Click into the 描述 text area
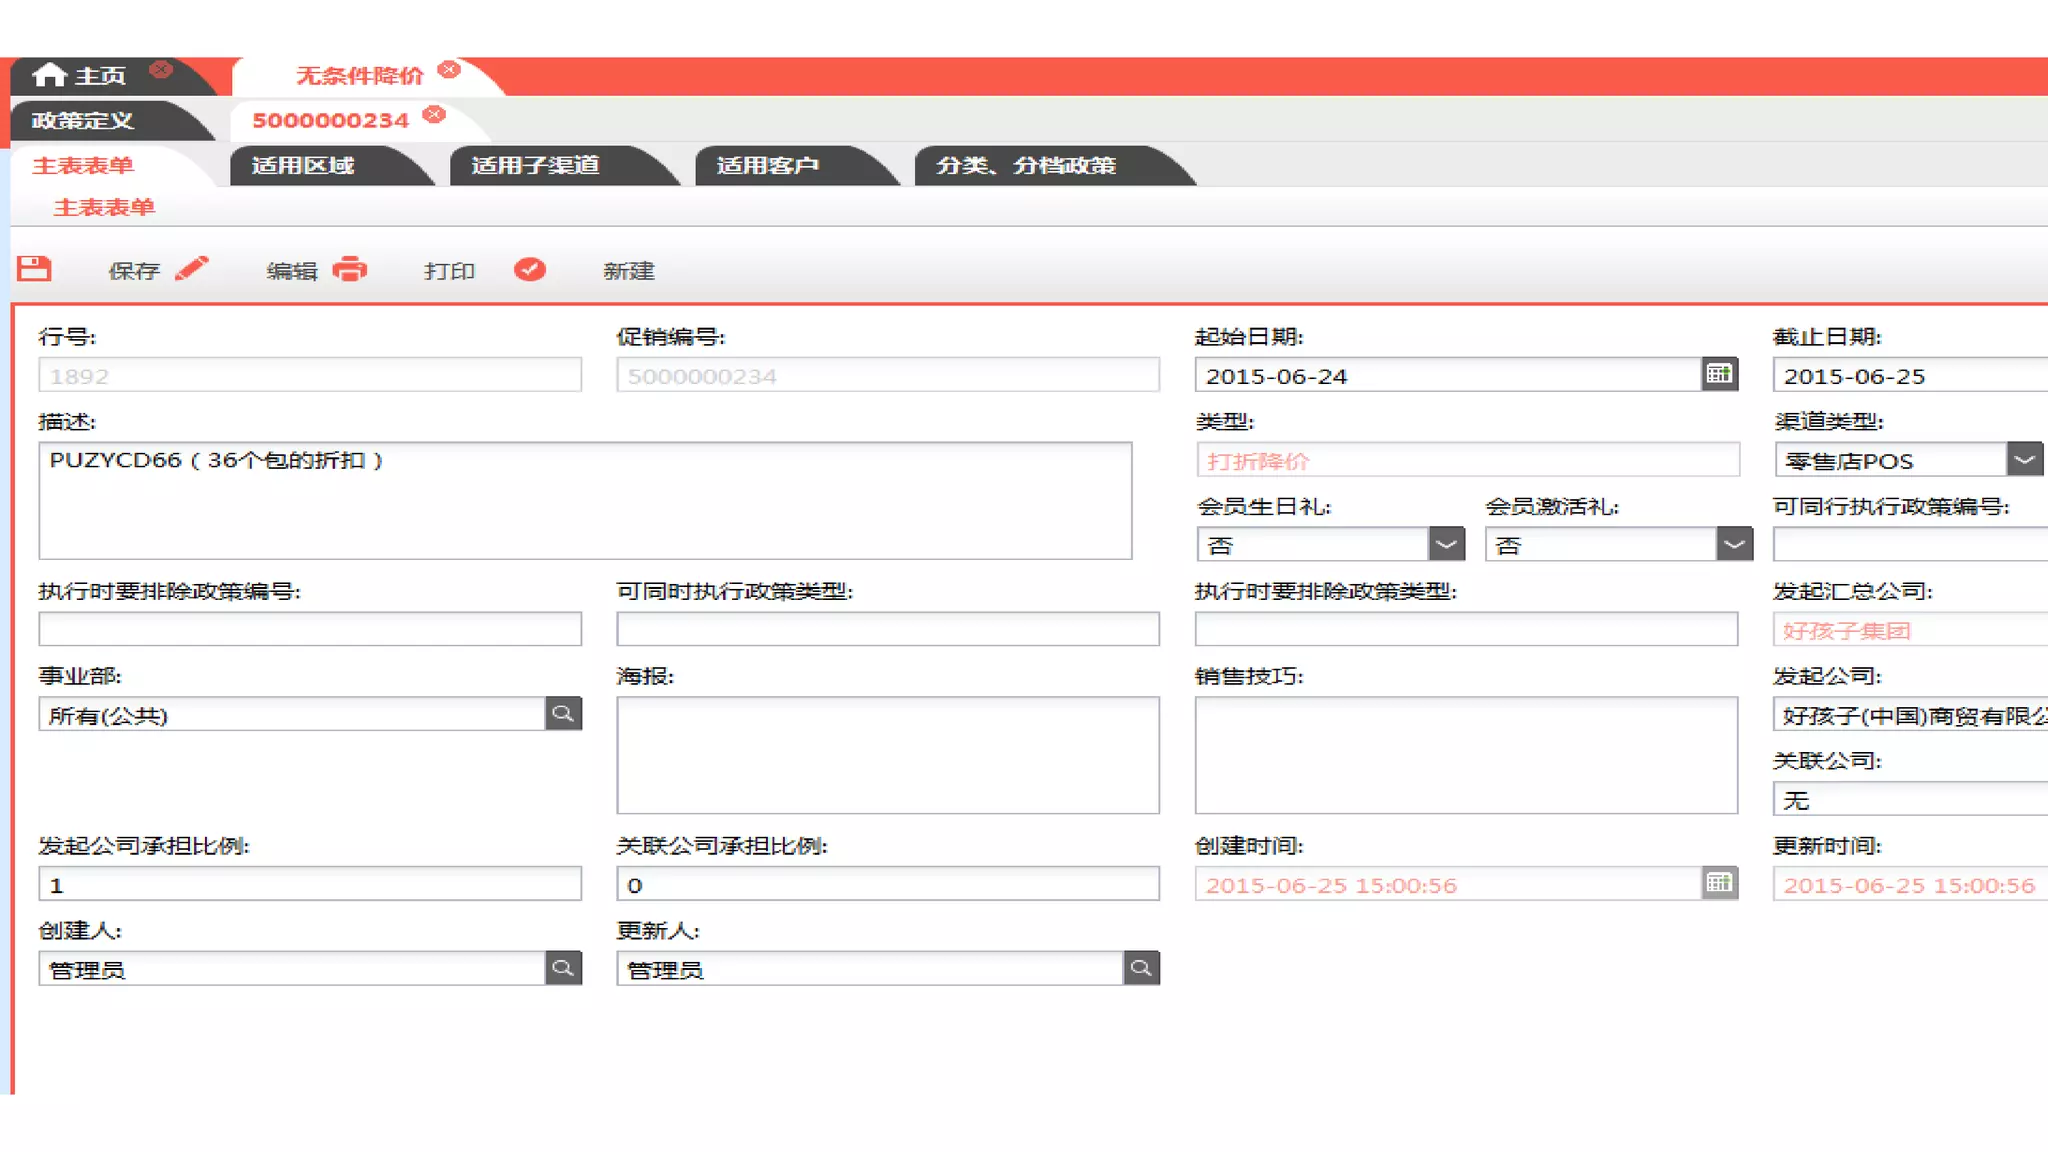 pos(585,502)
